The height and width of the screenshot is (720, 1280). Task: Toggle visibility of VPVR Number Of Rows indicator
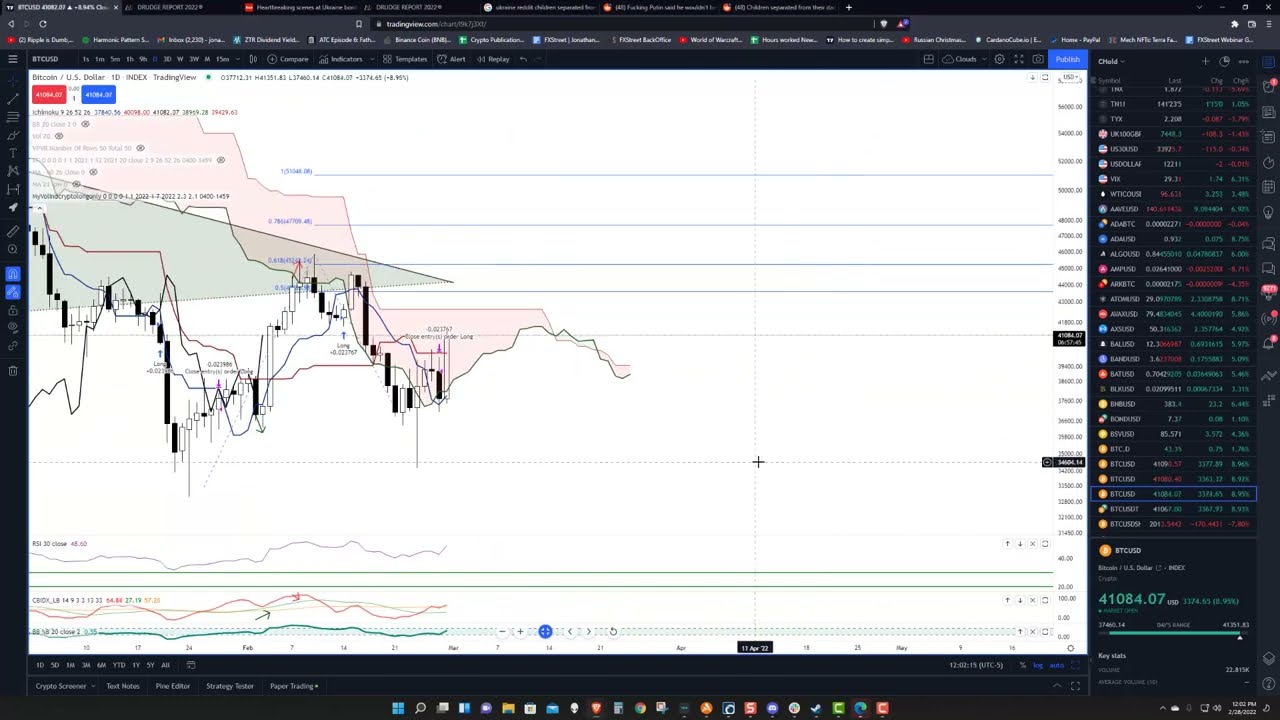[140, 148]
